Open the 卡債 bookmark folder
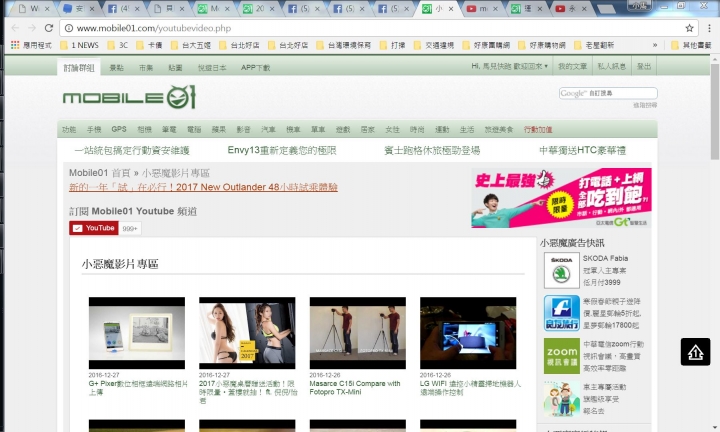Viewport: 720px width, 432px height. pyautogui.click(x=149, y=45)
